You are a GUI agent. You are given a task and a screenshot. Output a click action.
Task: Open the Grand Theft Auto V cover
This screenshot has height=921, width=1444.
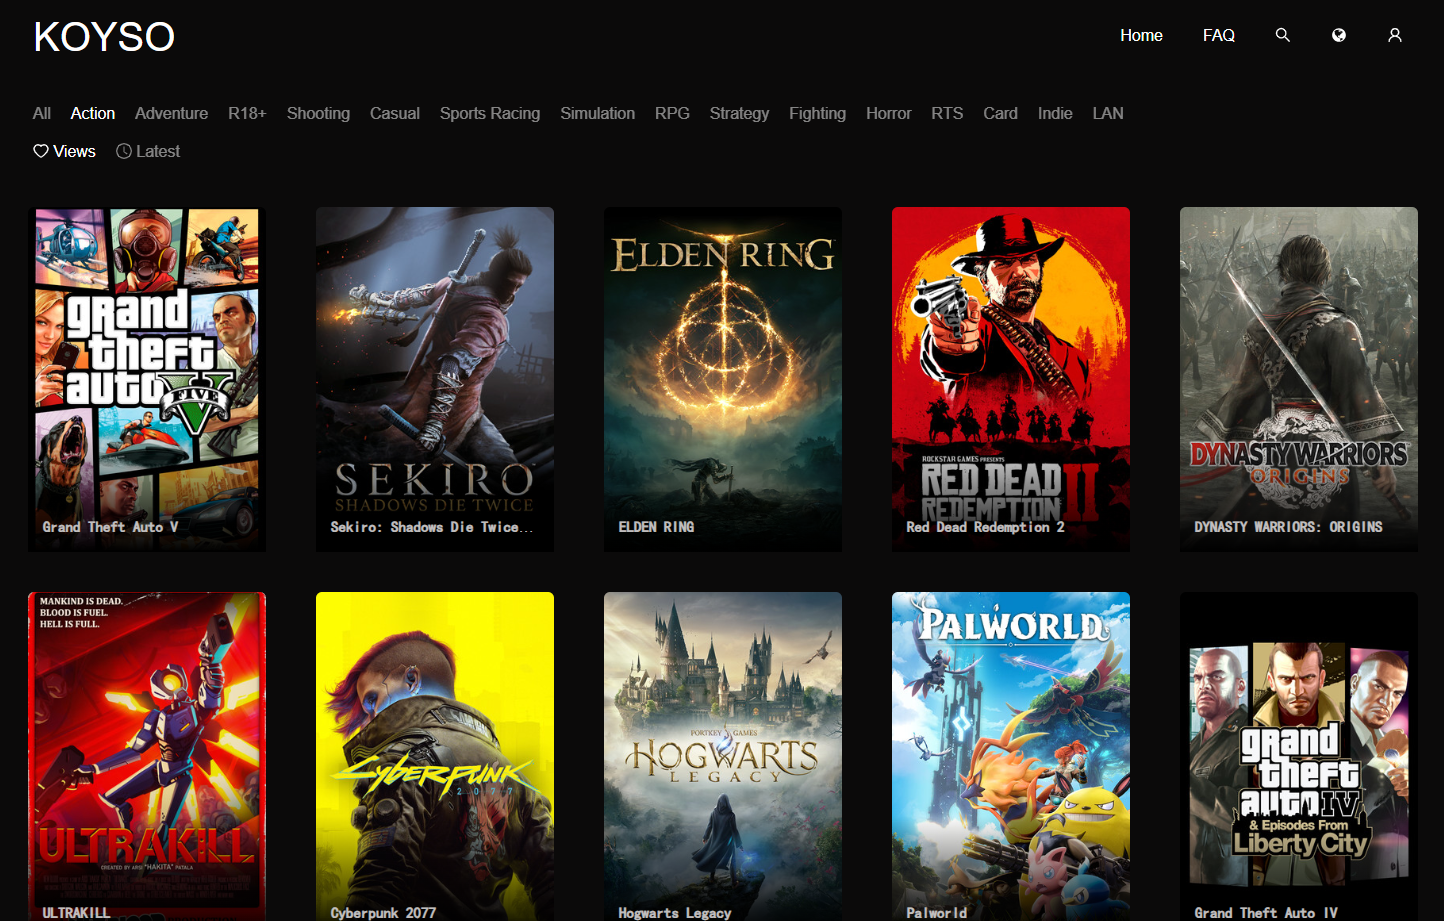point(147,378)
